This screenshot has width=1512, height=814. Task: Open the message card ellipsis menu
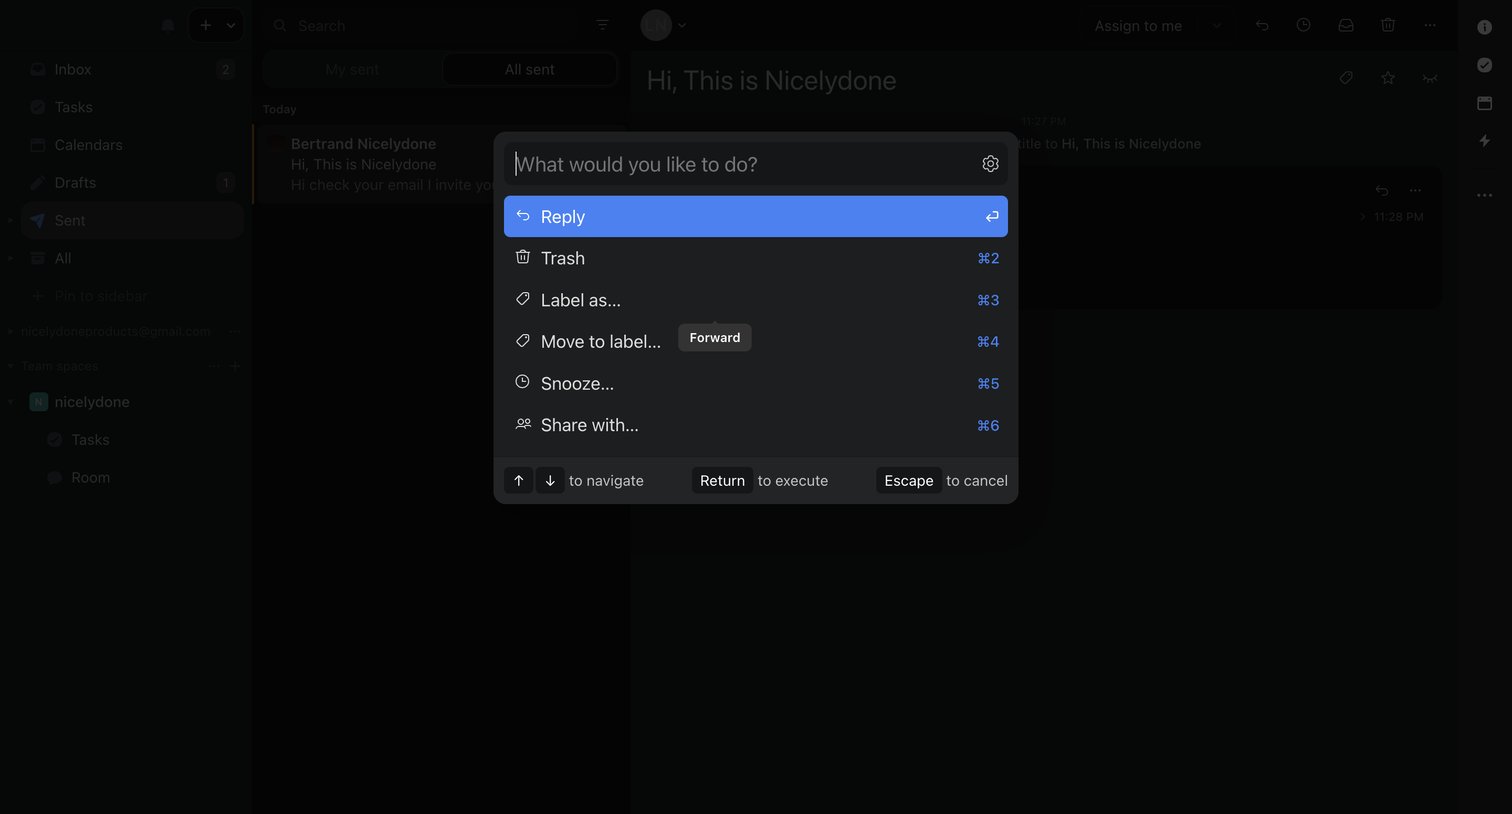[1415, 190]
